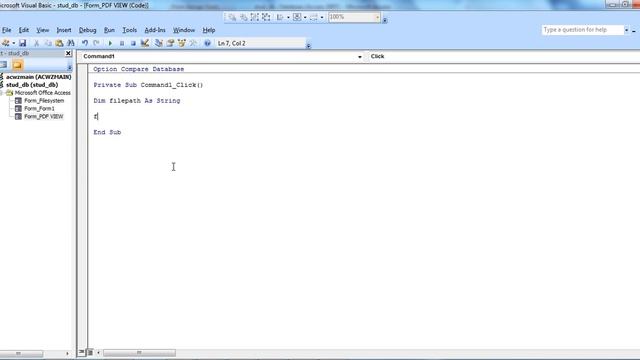
Task: Open the Window menu
Action: pyautogui.click(x=184, y=30)
